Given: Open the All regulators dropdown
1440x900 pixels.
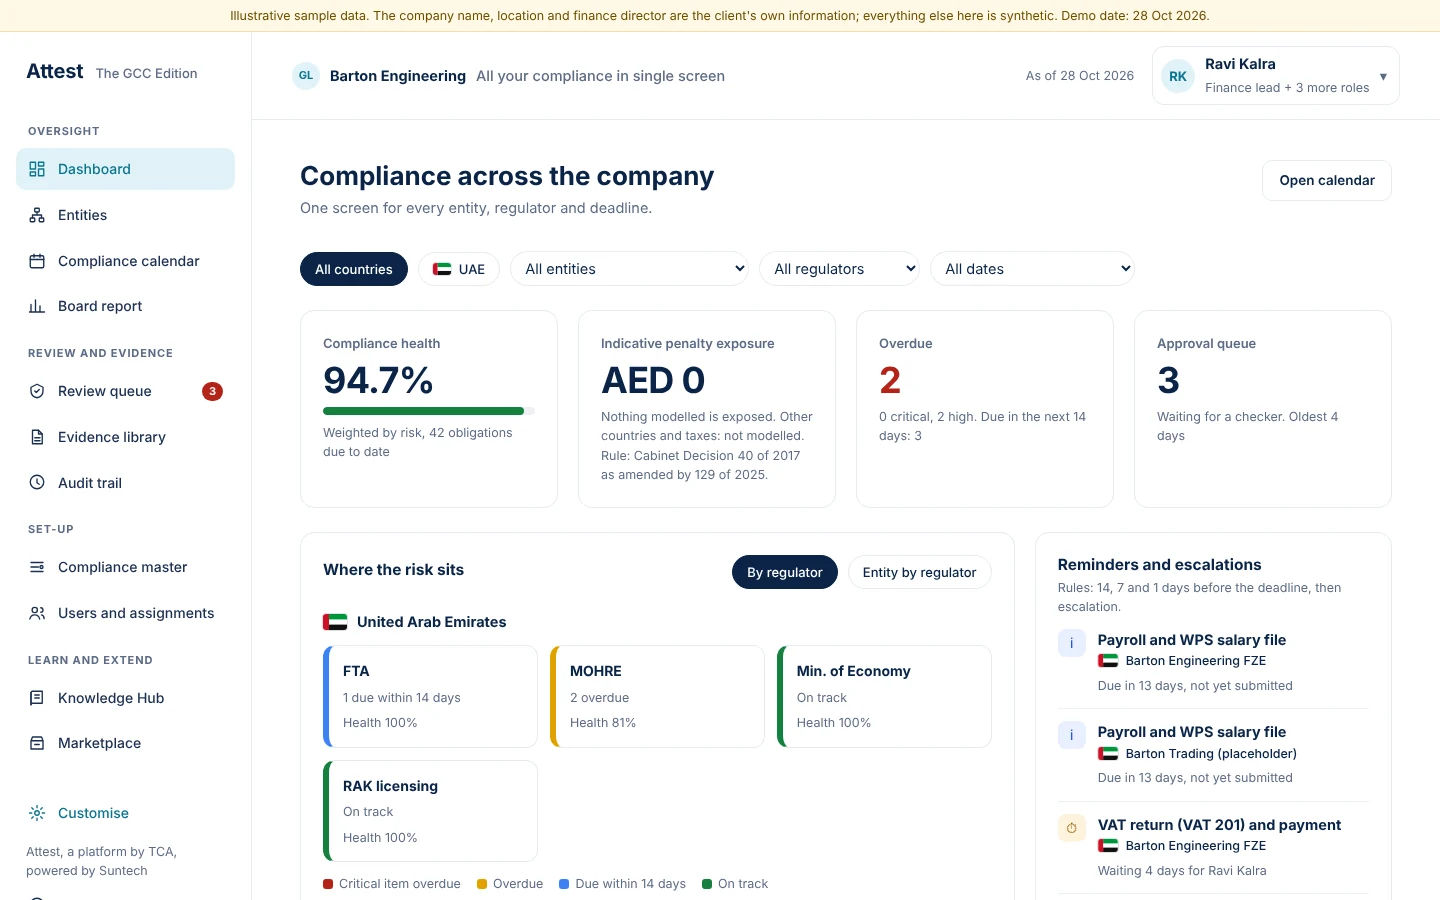Looking at the screenshot, I should tap(839, 269).
